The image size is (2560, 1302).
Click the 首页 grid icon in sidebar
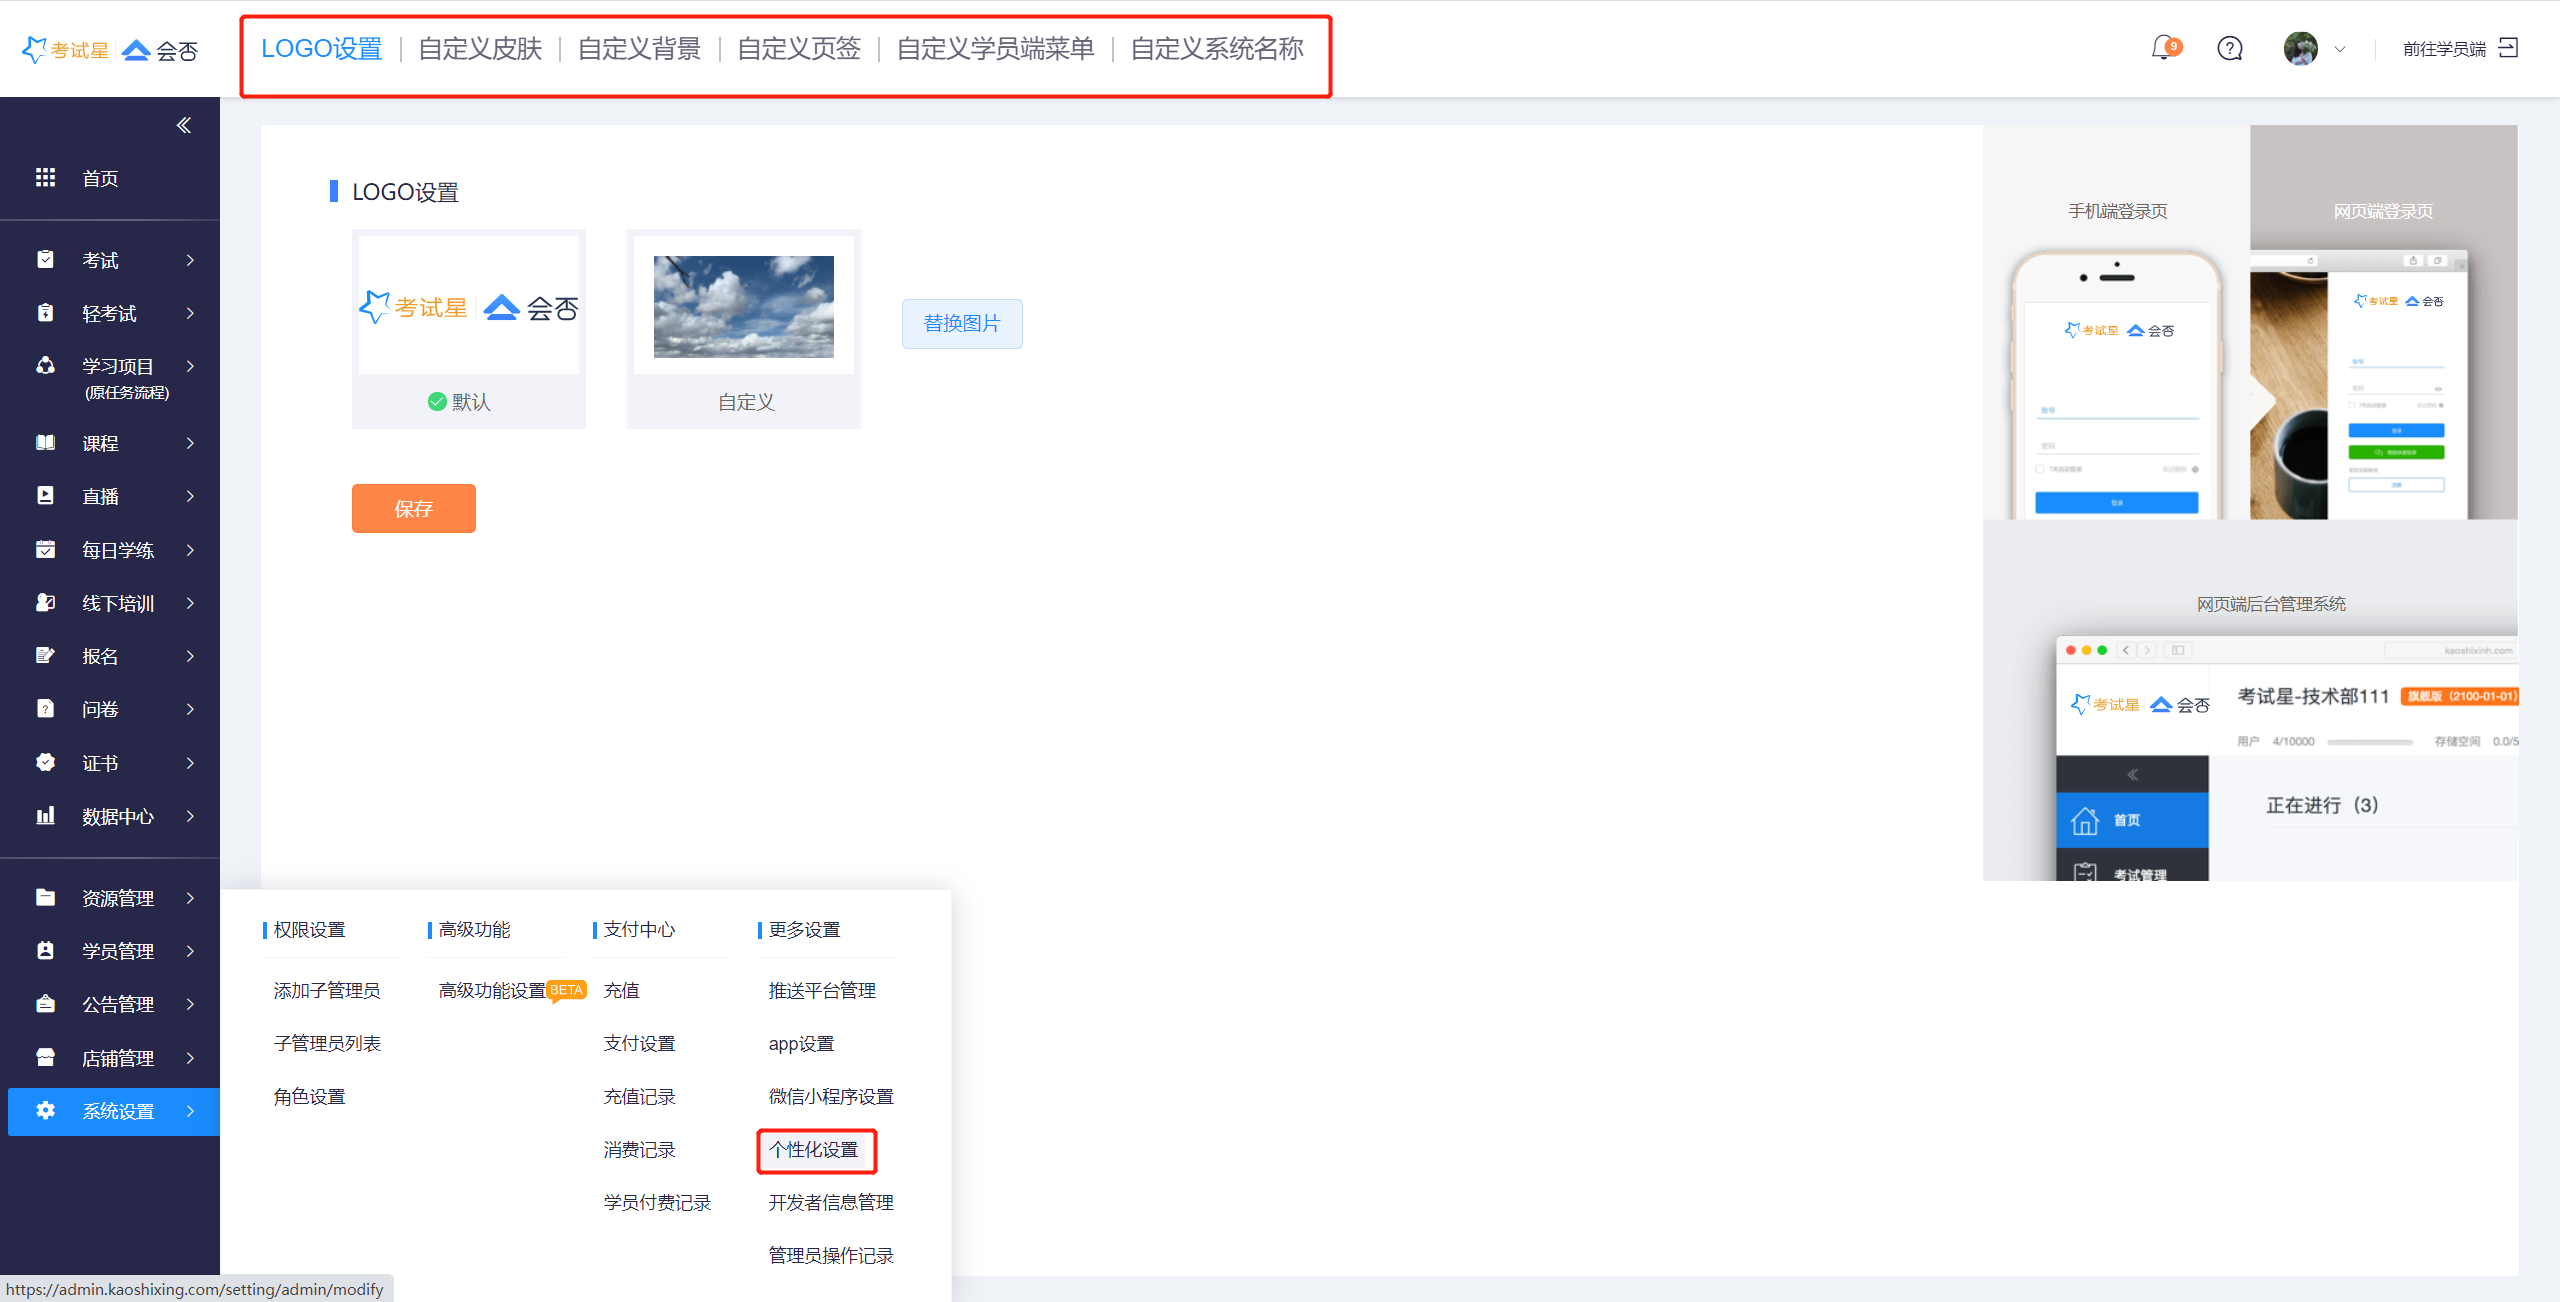[x=46, y=178]
